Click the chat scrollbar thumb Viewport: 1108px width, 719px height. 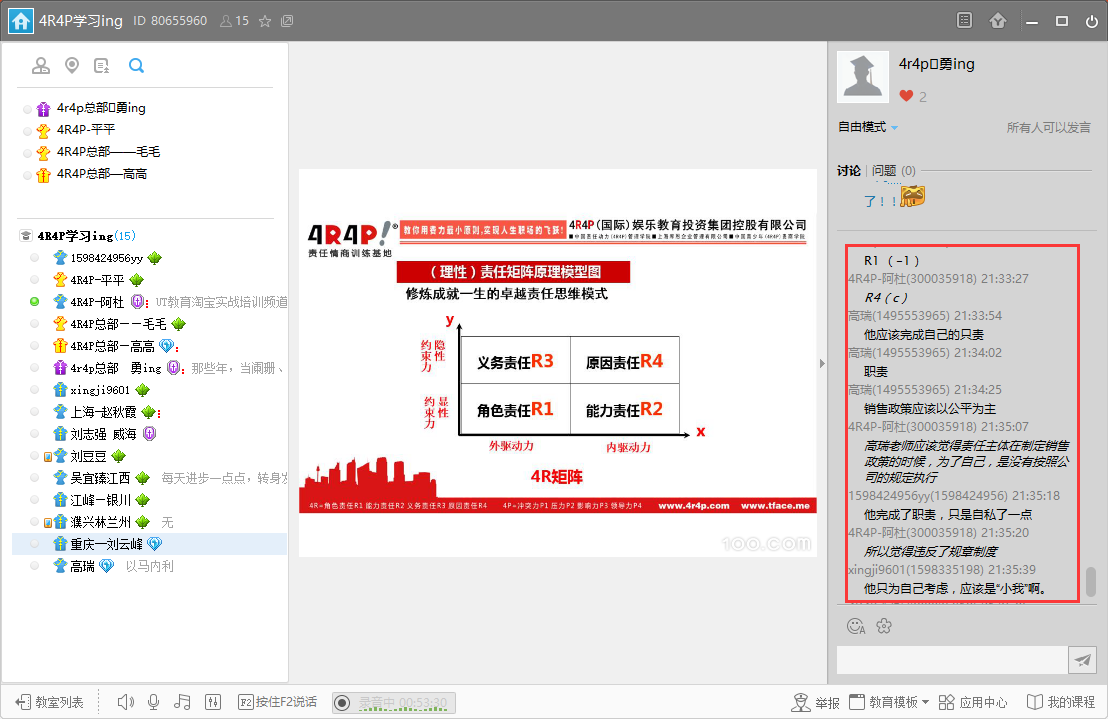tap(1091, 580)
